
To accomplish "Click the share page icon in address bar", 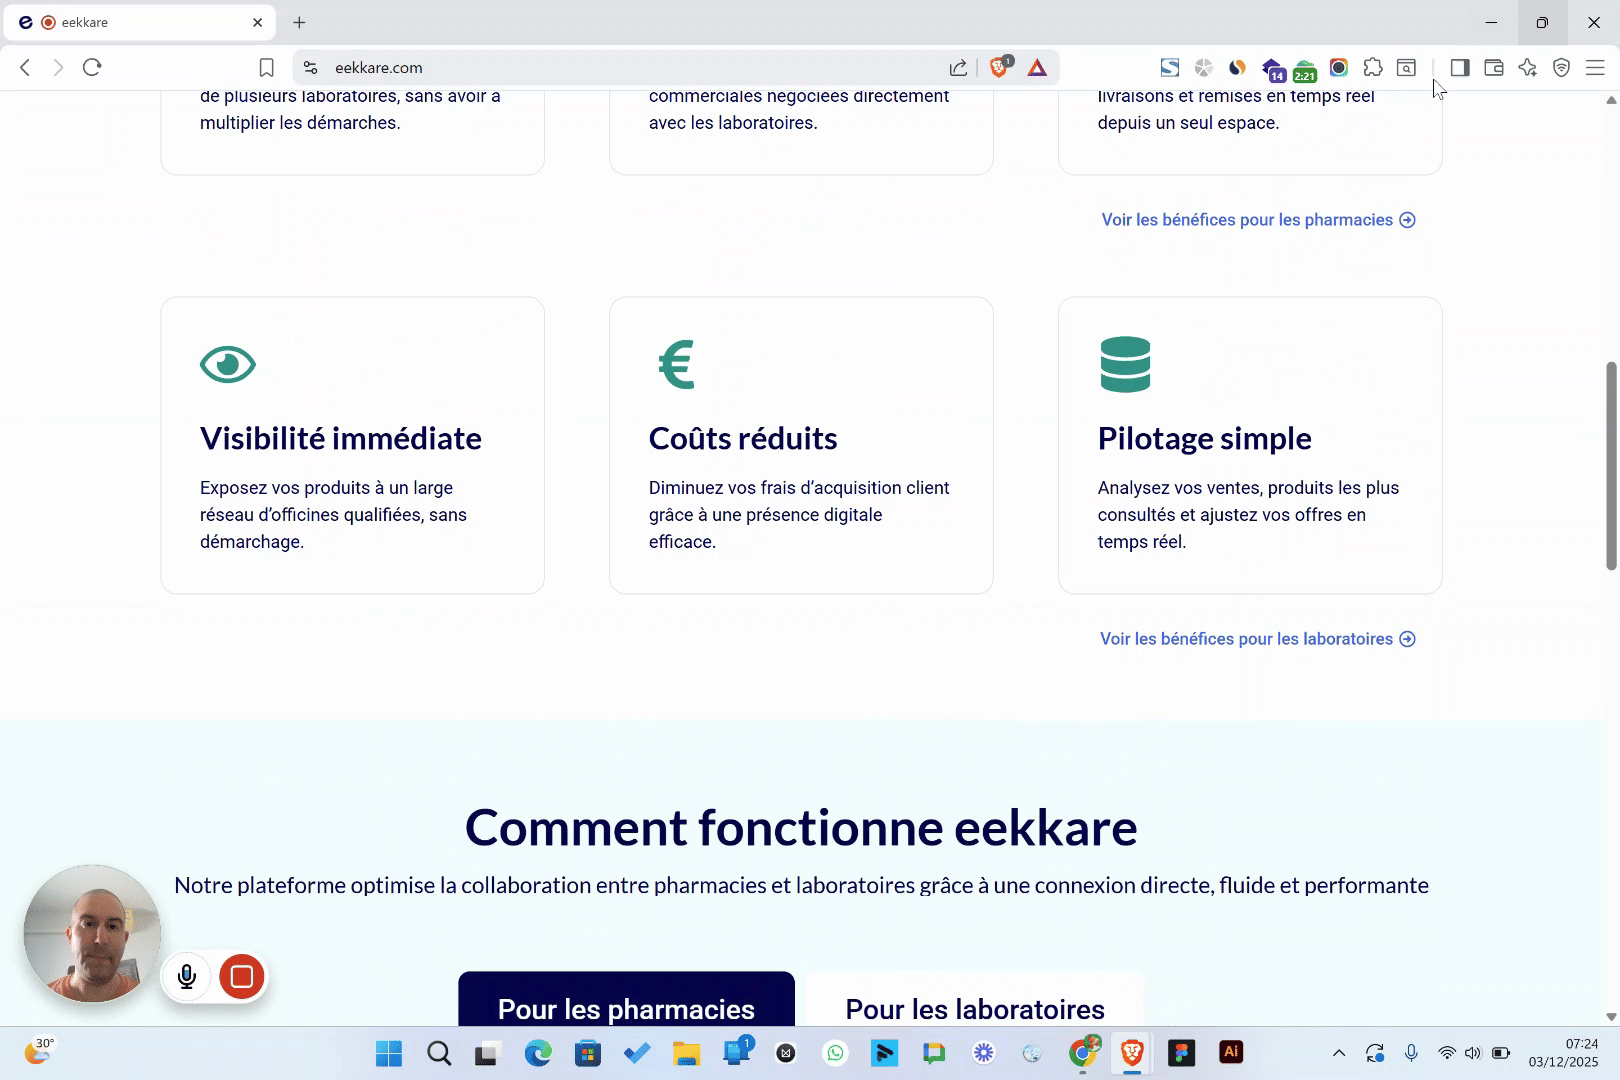I will 958,67.
